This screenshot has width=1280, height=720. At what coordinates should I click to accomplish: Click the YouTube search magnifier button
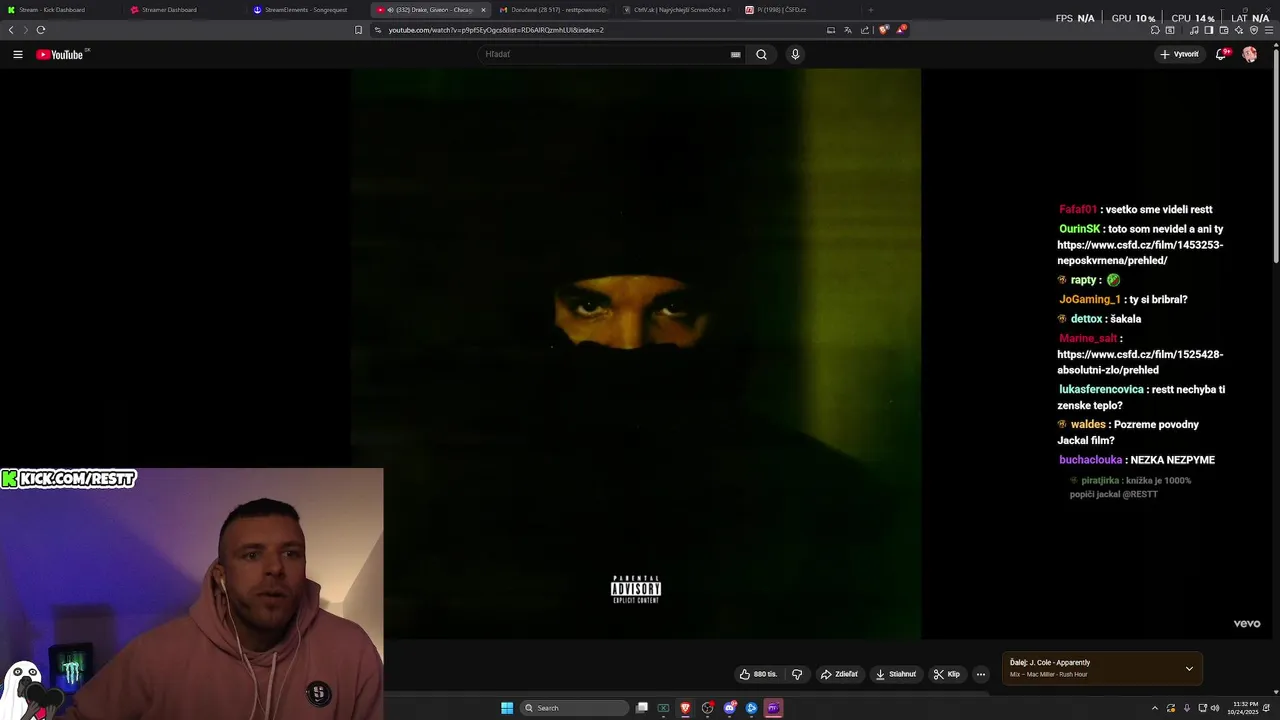tap(761, 55)
